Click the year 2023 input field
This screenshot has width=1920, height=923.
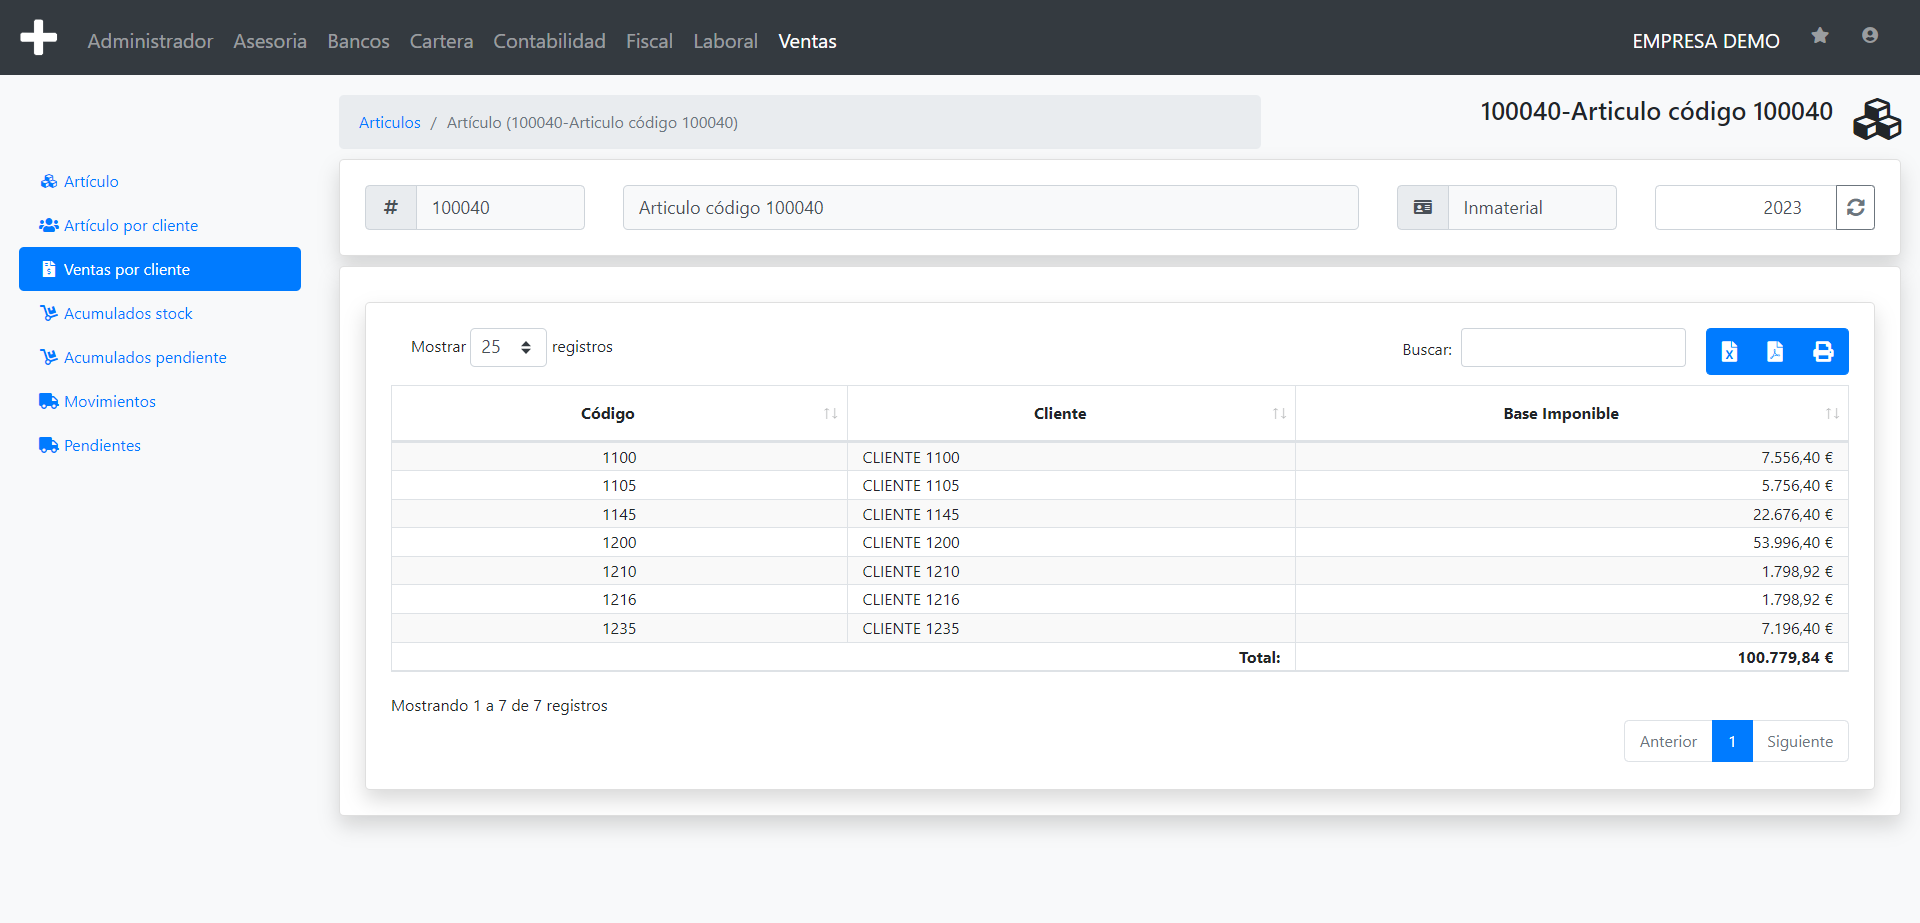click(x=1745, y=208)
